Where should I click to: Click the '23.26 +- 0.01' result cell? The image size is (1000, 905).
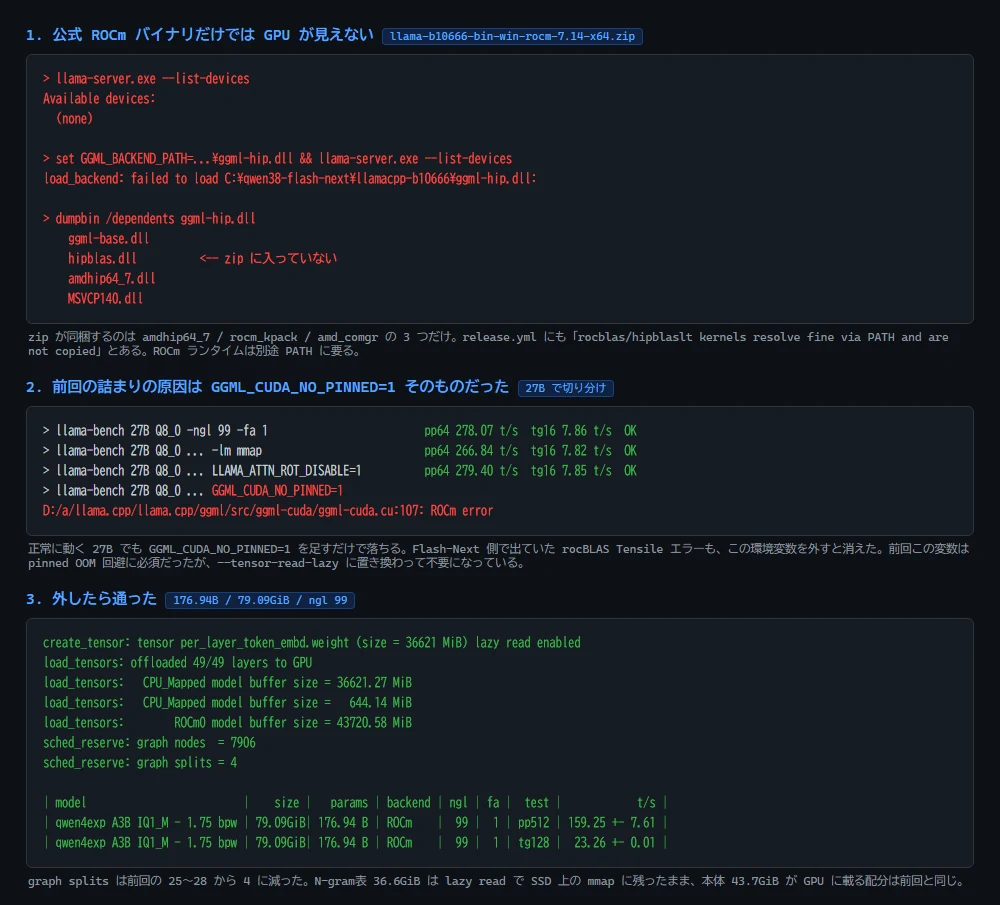pyautogui.click(x=615, y=843)
